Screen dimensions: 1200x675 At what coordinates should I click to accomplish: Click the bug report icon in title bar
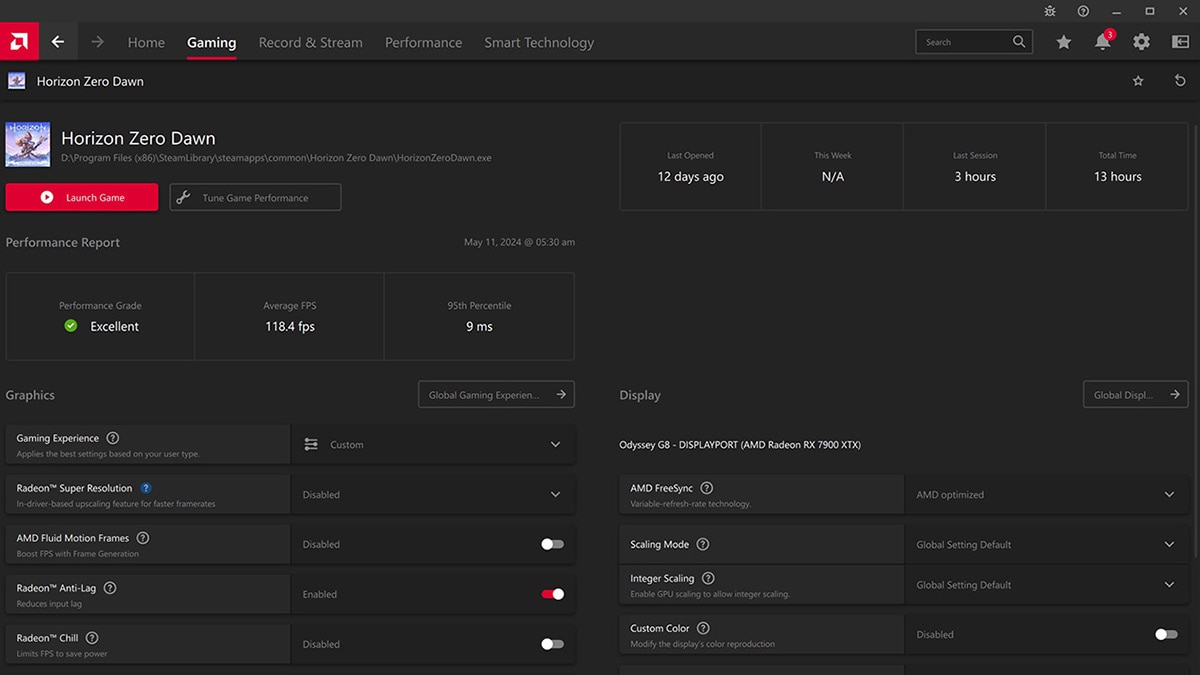coord(1049,11)
